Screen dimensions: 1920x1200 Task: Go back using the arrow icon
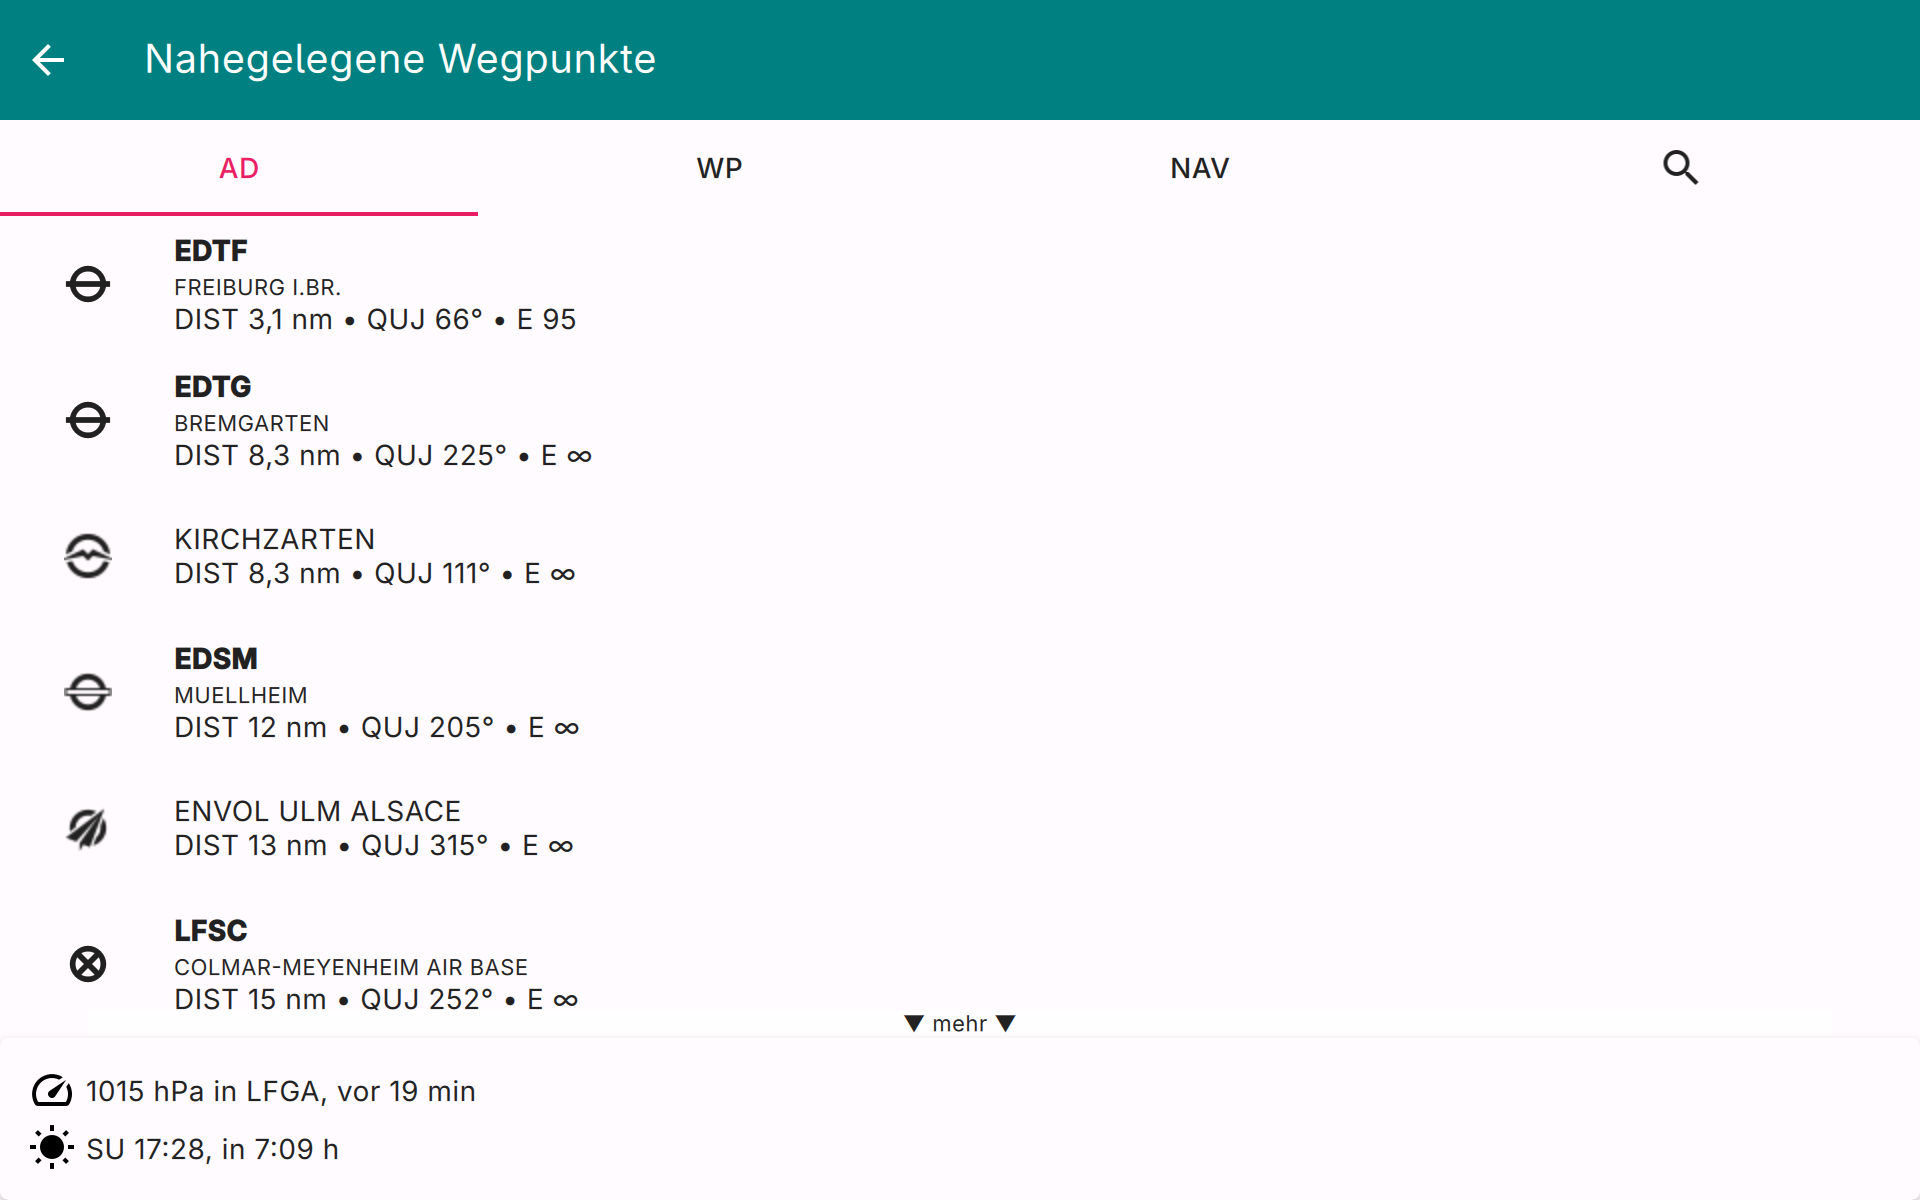click(x=48, y=60)
